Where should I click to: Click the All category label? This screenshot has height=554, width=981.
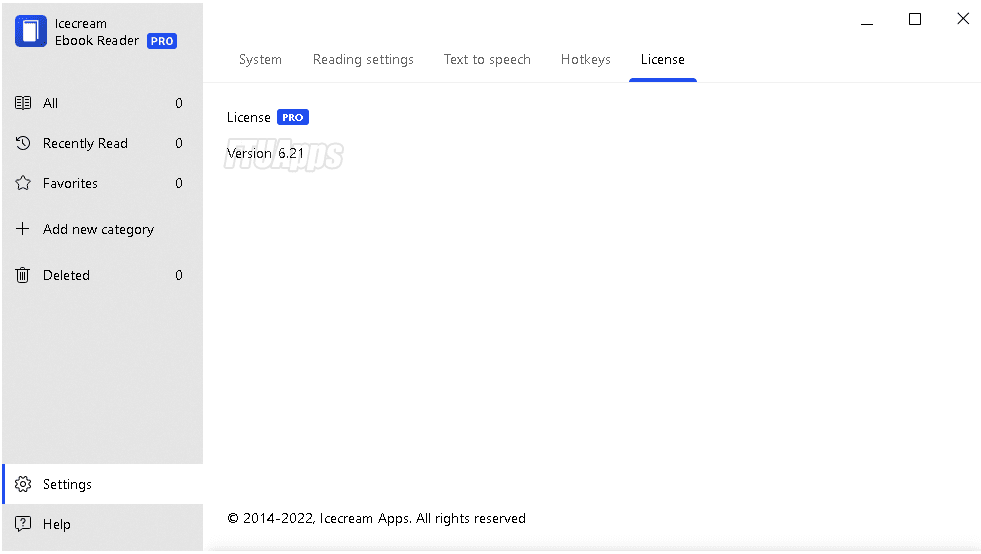[50, 103]
